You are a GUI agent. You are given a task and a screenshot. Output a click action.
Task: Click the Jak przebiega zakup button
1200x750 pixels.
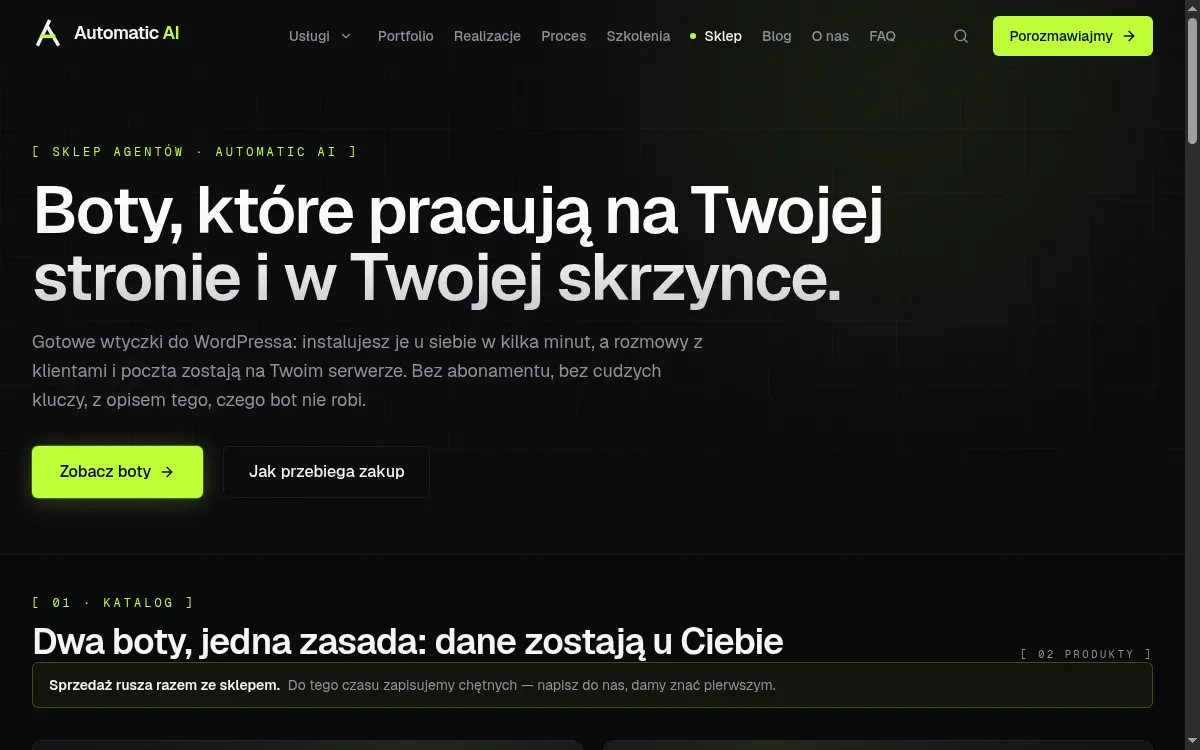coord(326,472)
